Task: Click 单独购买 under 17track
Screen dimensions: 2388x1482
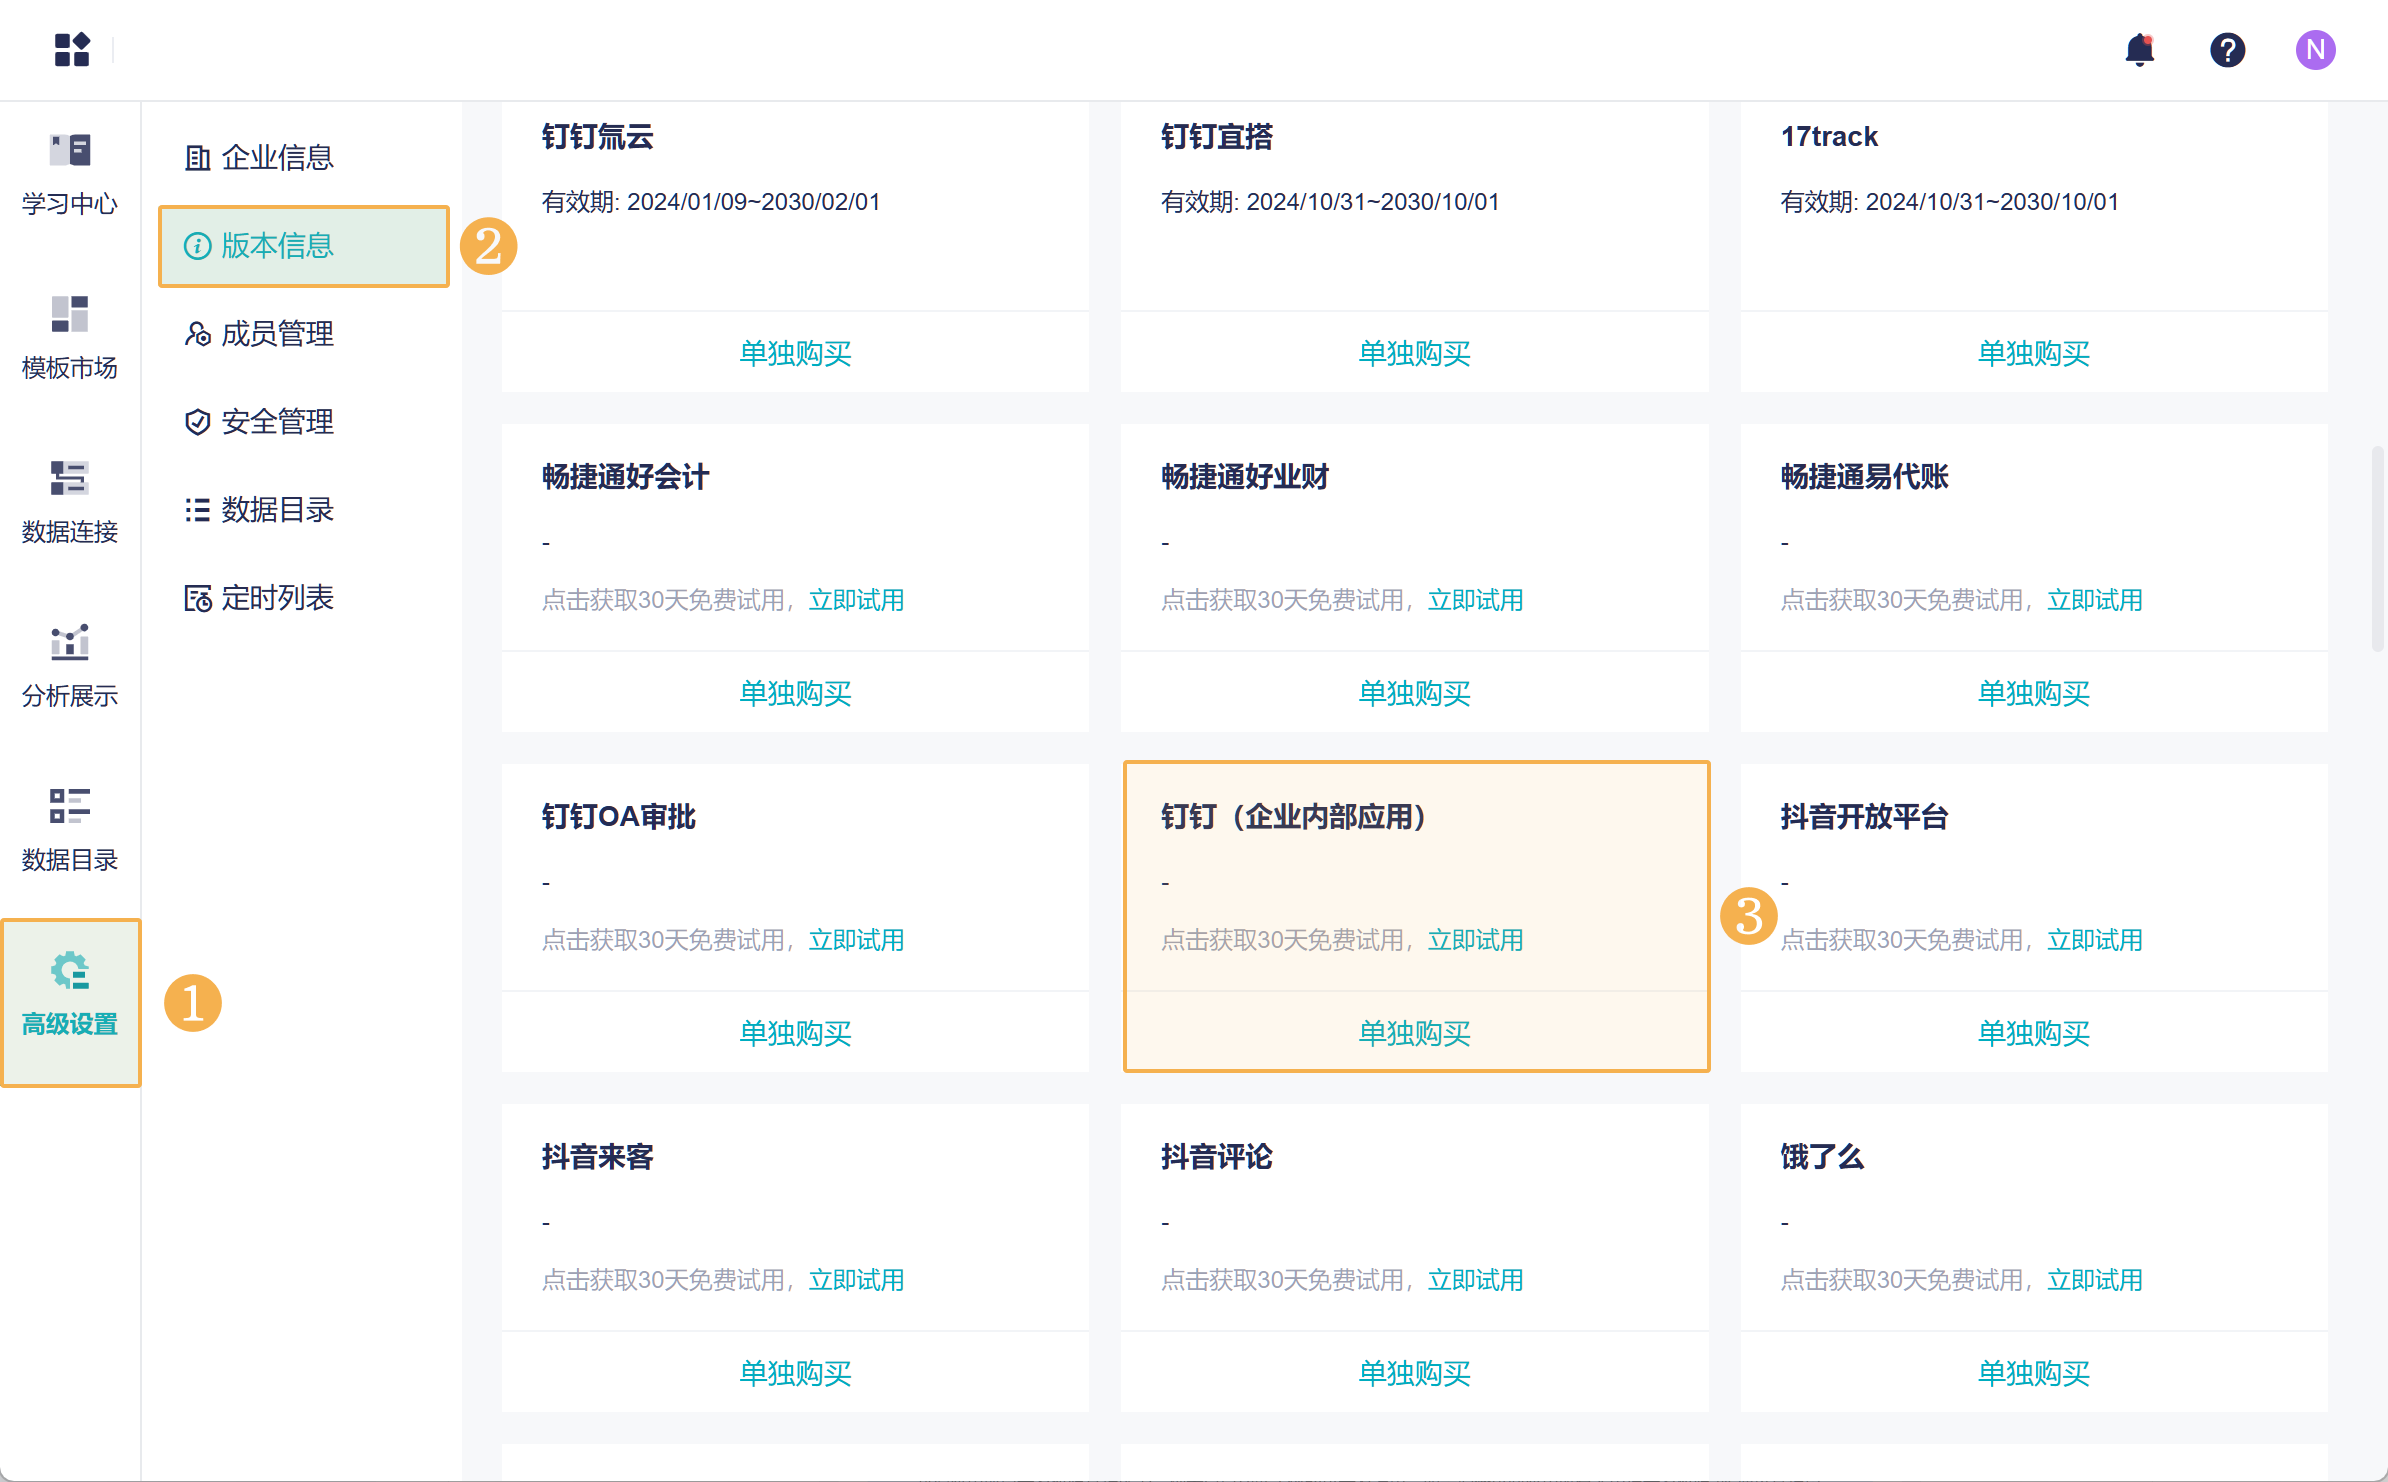Action: pyautogui.click(x=2034, y=353)
